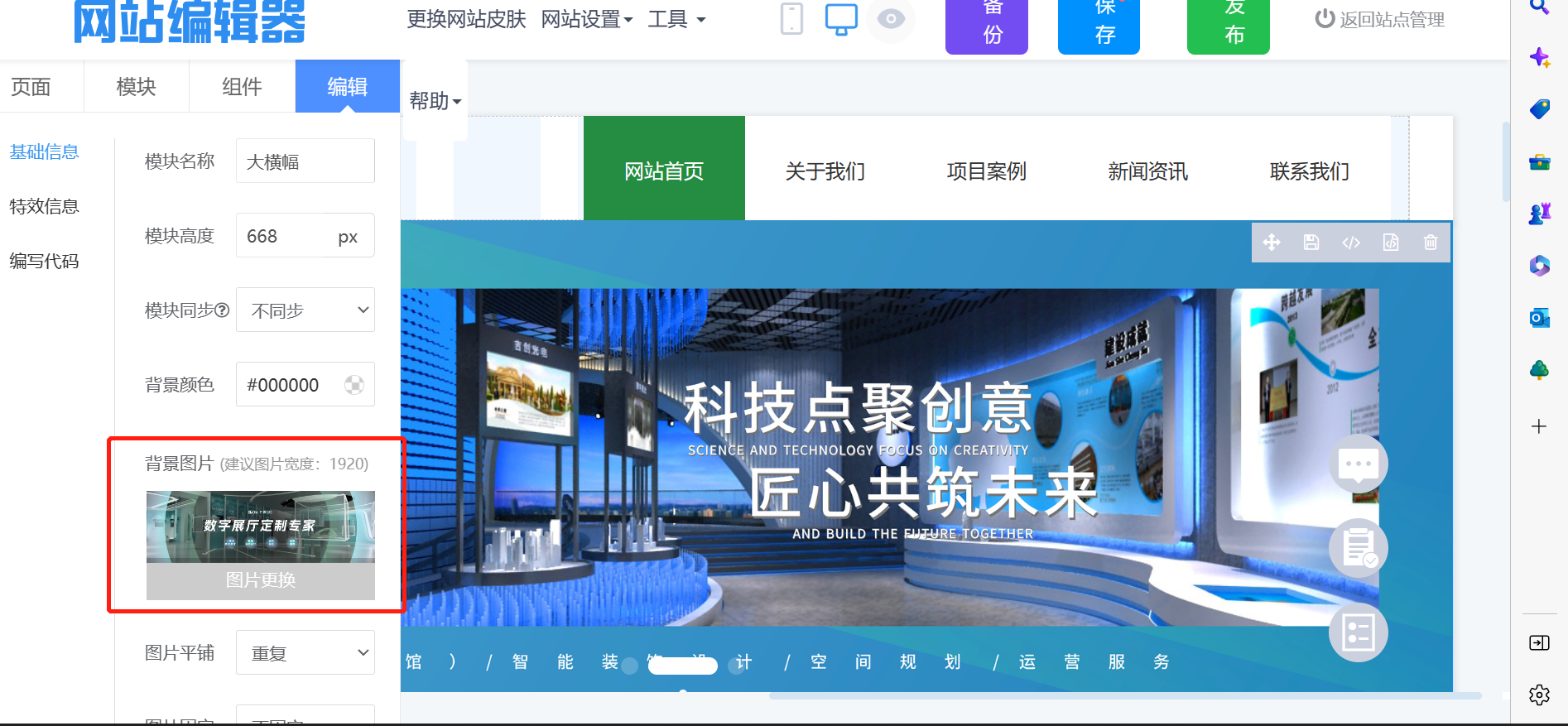The height and width of the screenshot is (726, 1568).
Task: Open the 新闻资讯 nav item
Action: (x=1148, y=171)
